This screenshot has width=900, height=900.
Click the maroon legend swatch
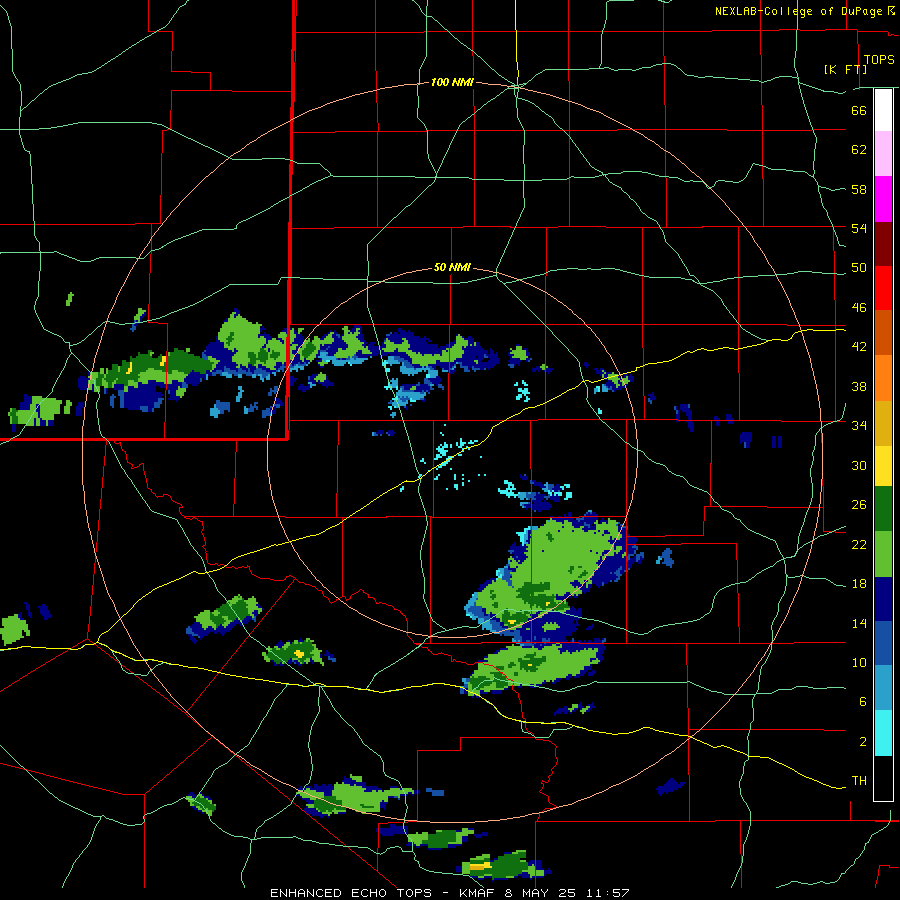883,244
